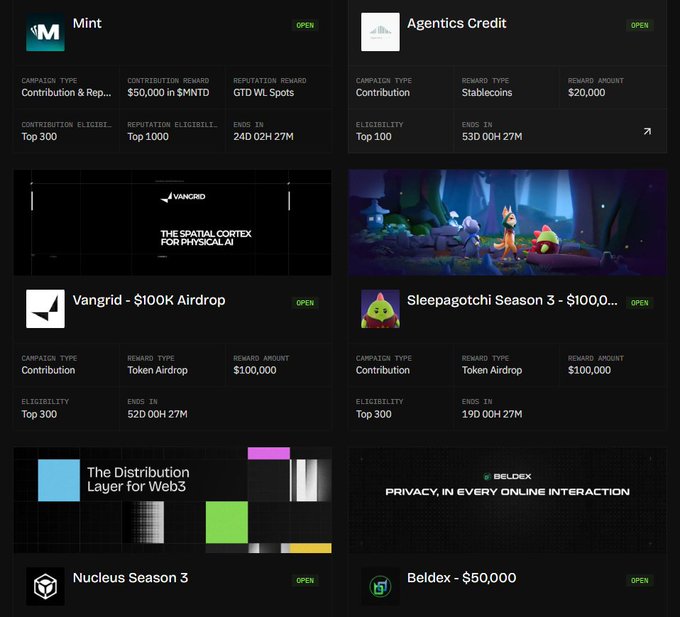Viewport: 680px width, 617px height.
Task: Click Agentics Credit '$20,000' reward amount
Action: coord(587,92)
